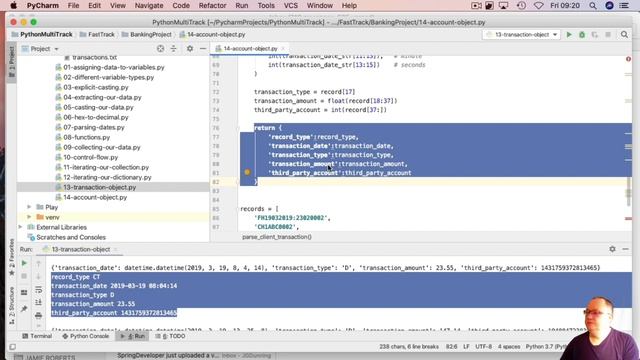Open Project view dropdown arrow
The width and height of the screenshot is (640, 360).
[56, 49]
